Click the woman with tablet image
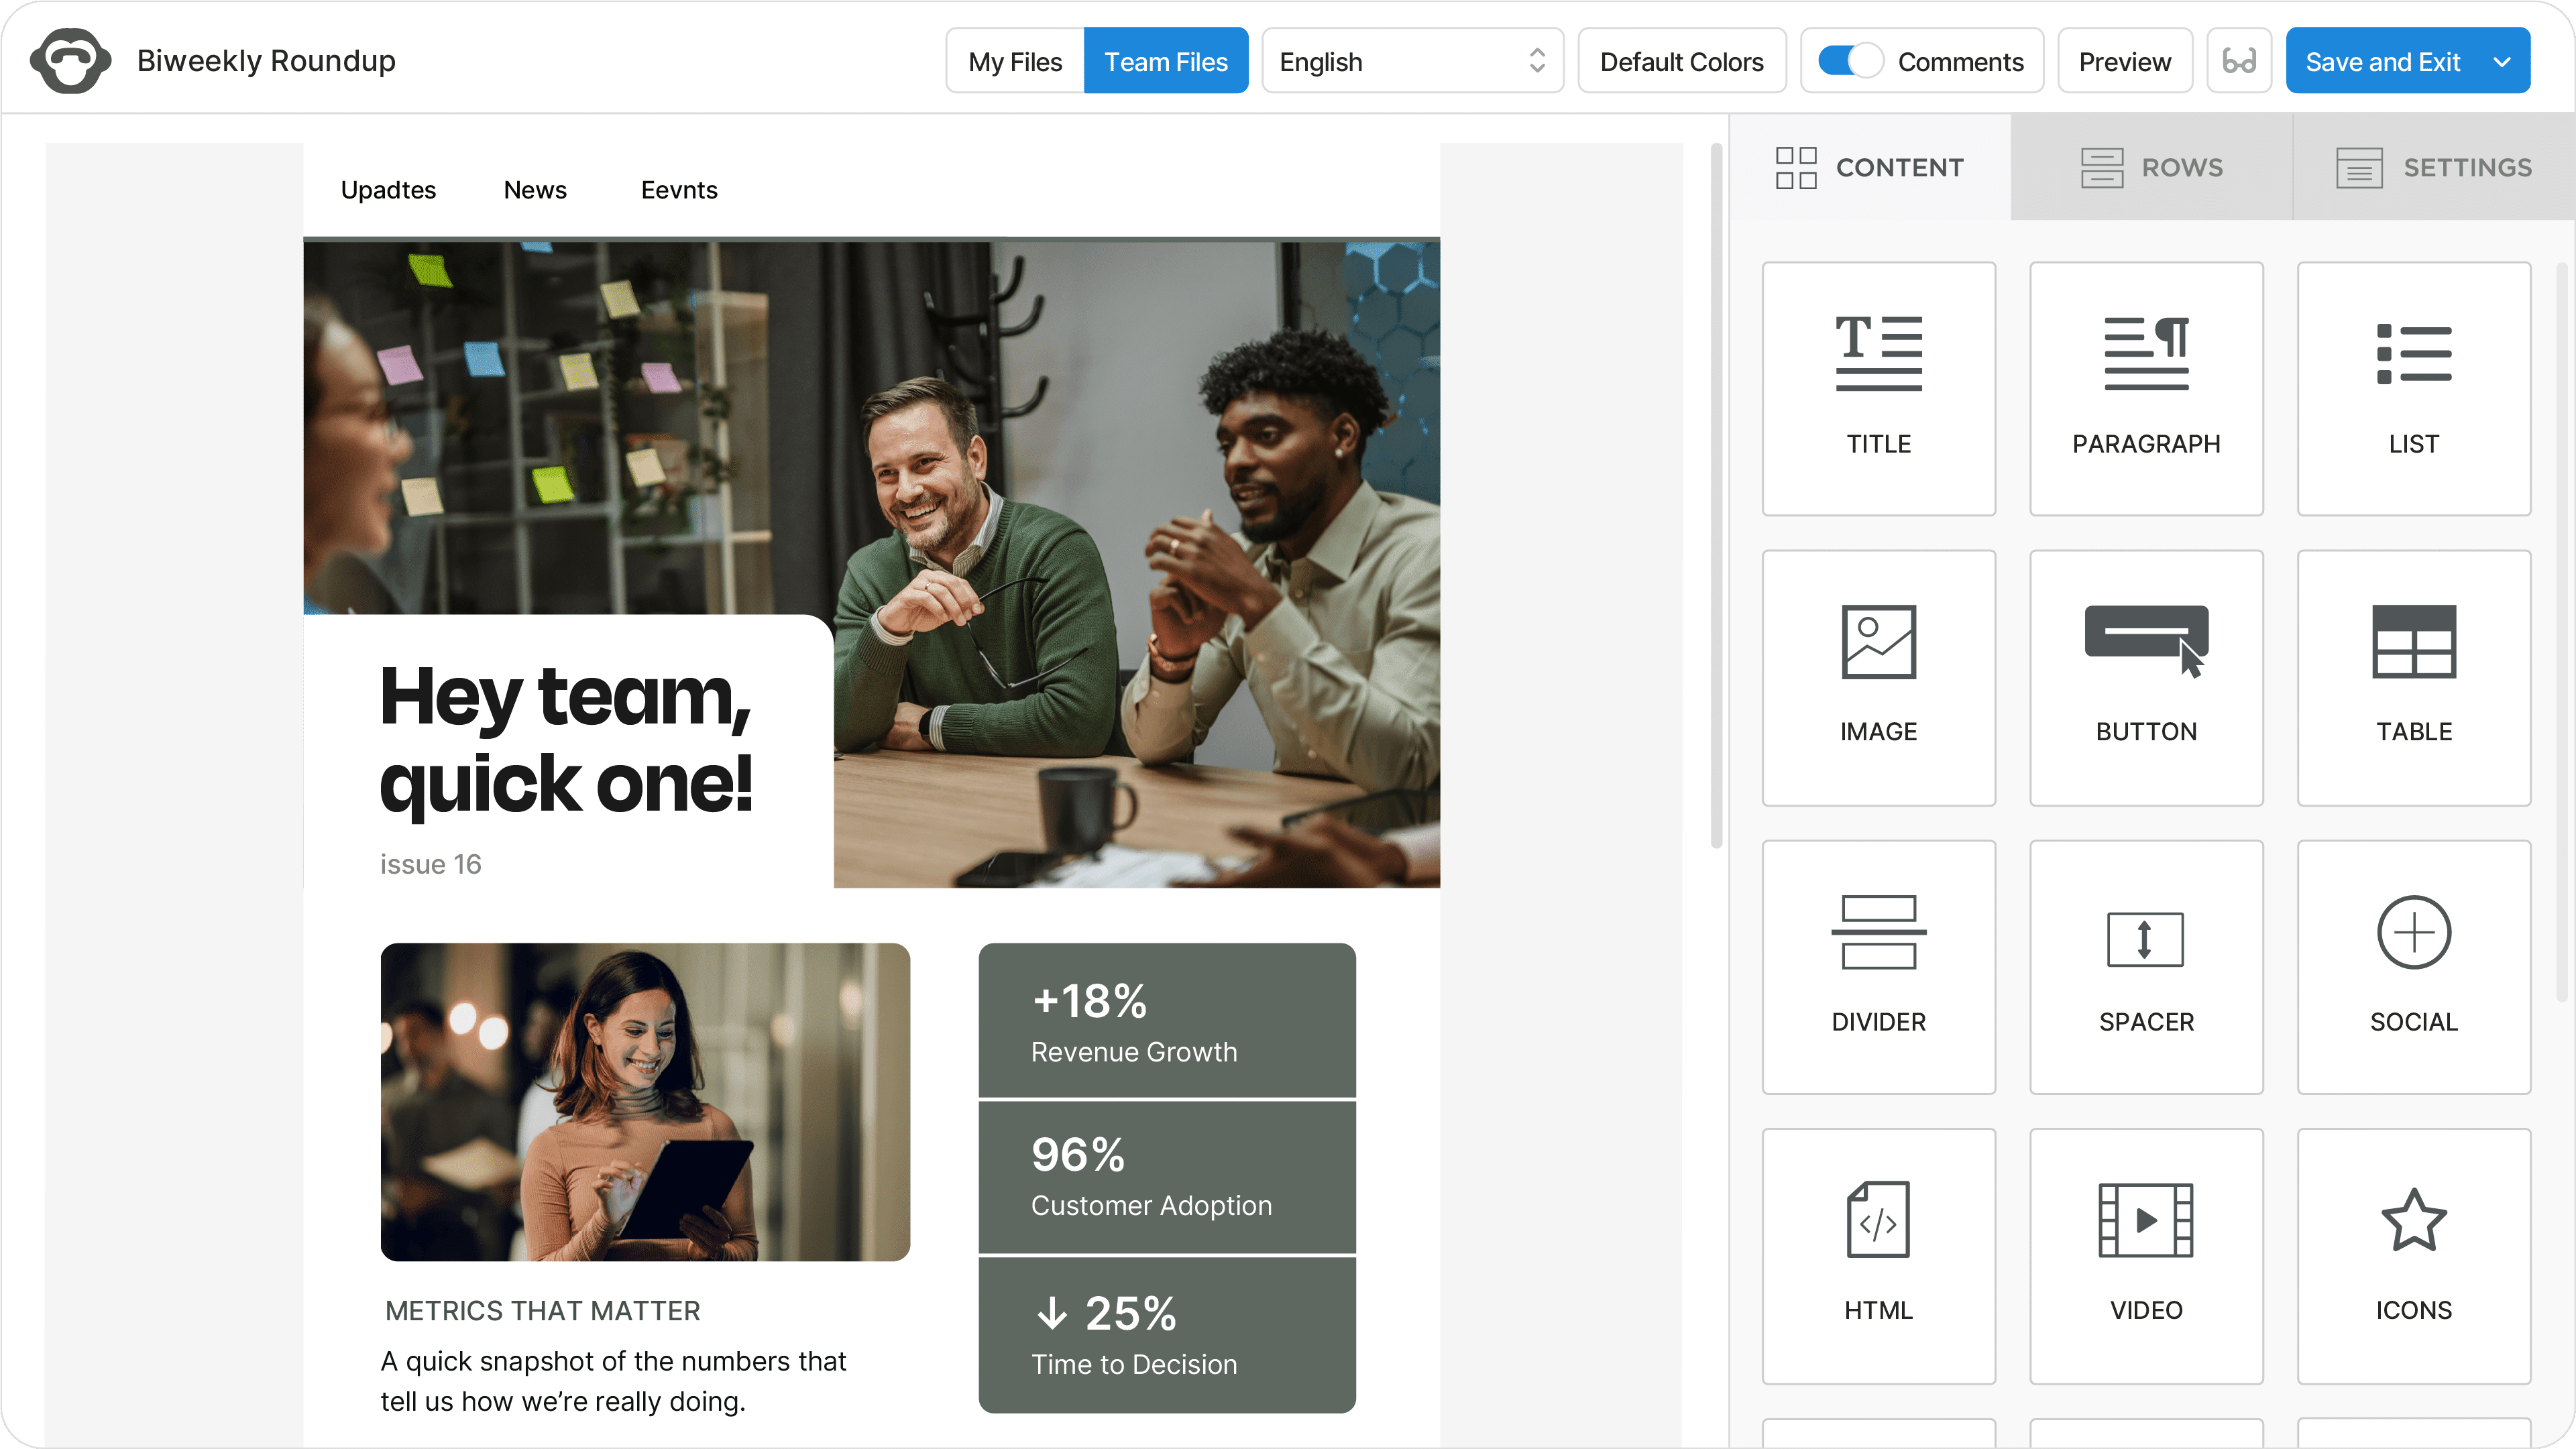 click(x=645, y=1101)
